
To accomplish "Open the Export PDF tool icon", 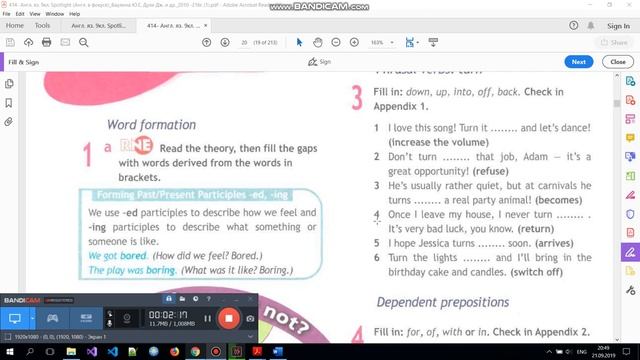I will (x=630, y=81).
